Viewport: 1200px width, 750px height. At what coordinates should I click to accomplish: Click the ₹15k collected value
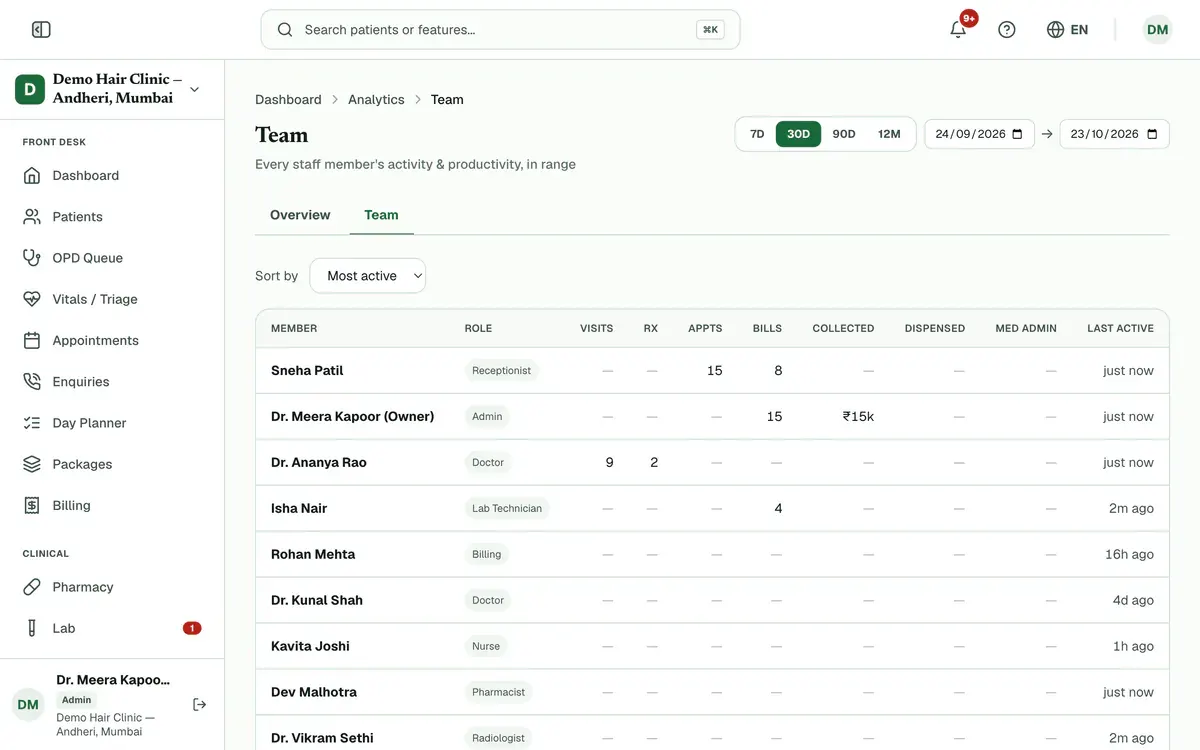click(858, 416)
